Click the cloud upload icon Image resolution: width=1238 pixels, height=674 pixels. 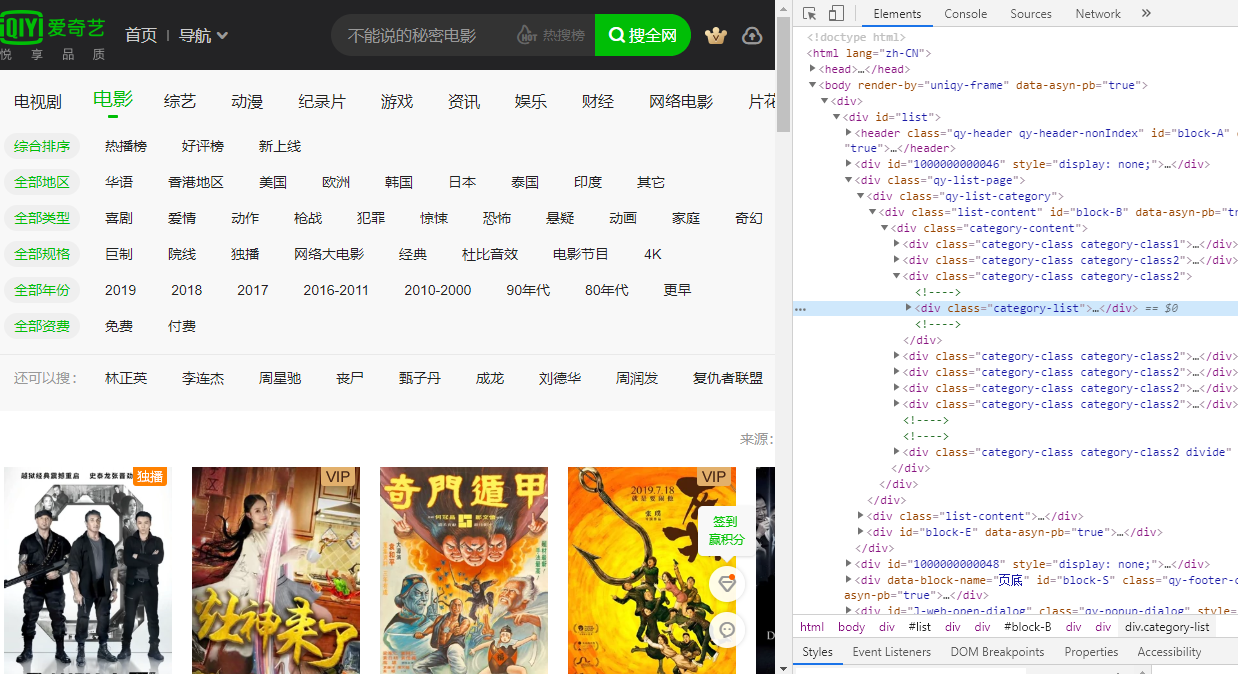(752, 35)
